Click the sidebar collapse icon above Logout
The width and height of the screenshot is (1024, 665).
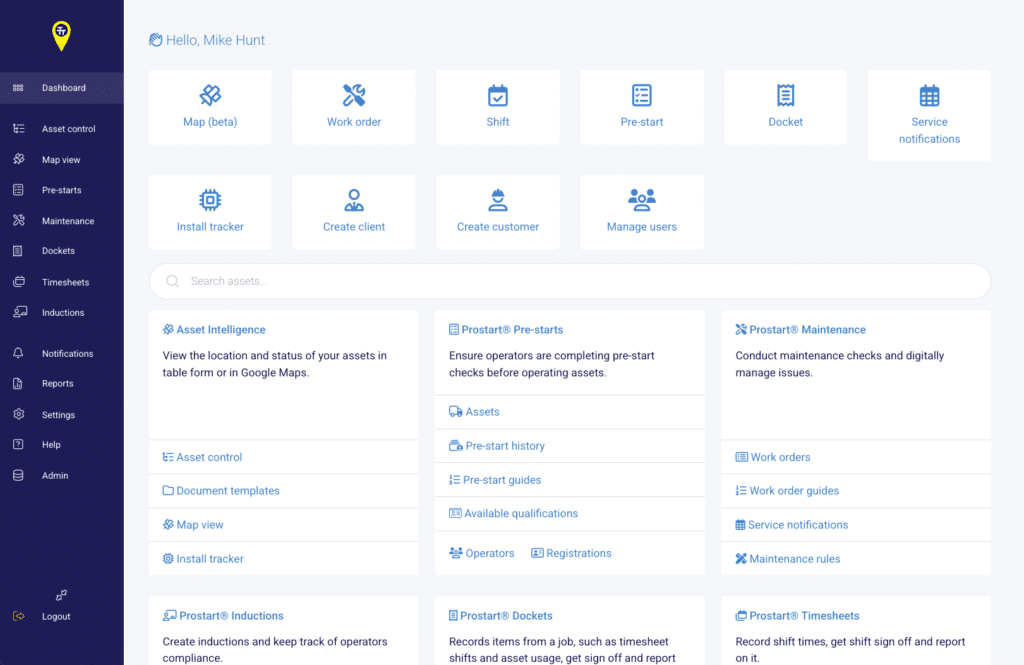coord(61,595)
